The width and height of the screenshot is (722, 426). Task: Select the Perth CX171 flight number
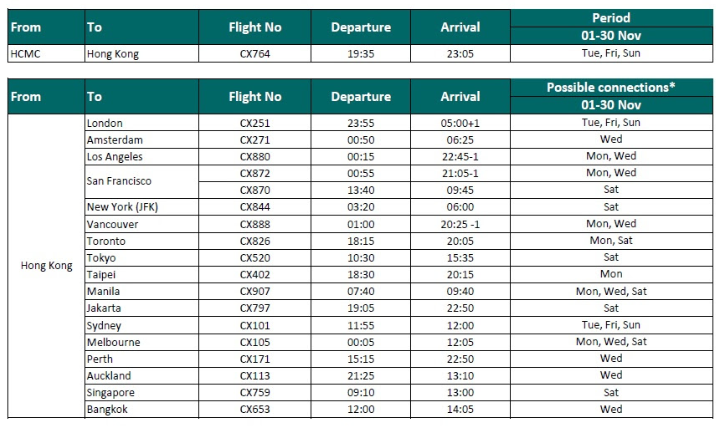(x=255, y=359)
